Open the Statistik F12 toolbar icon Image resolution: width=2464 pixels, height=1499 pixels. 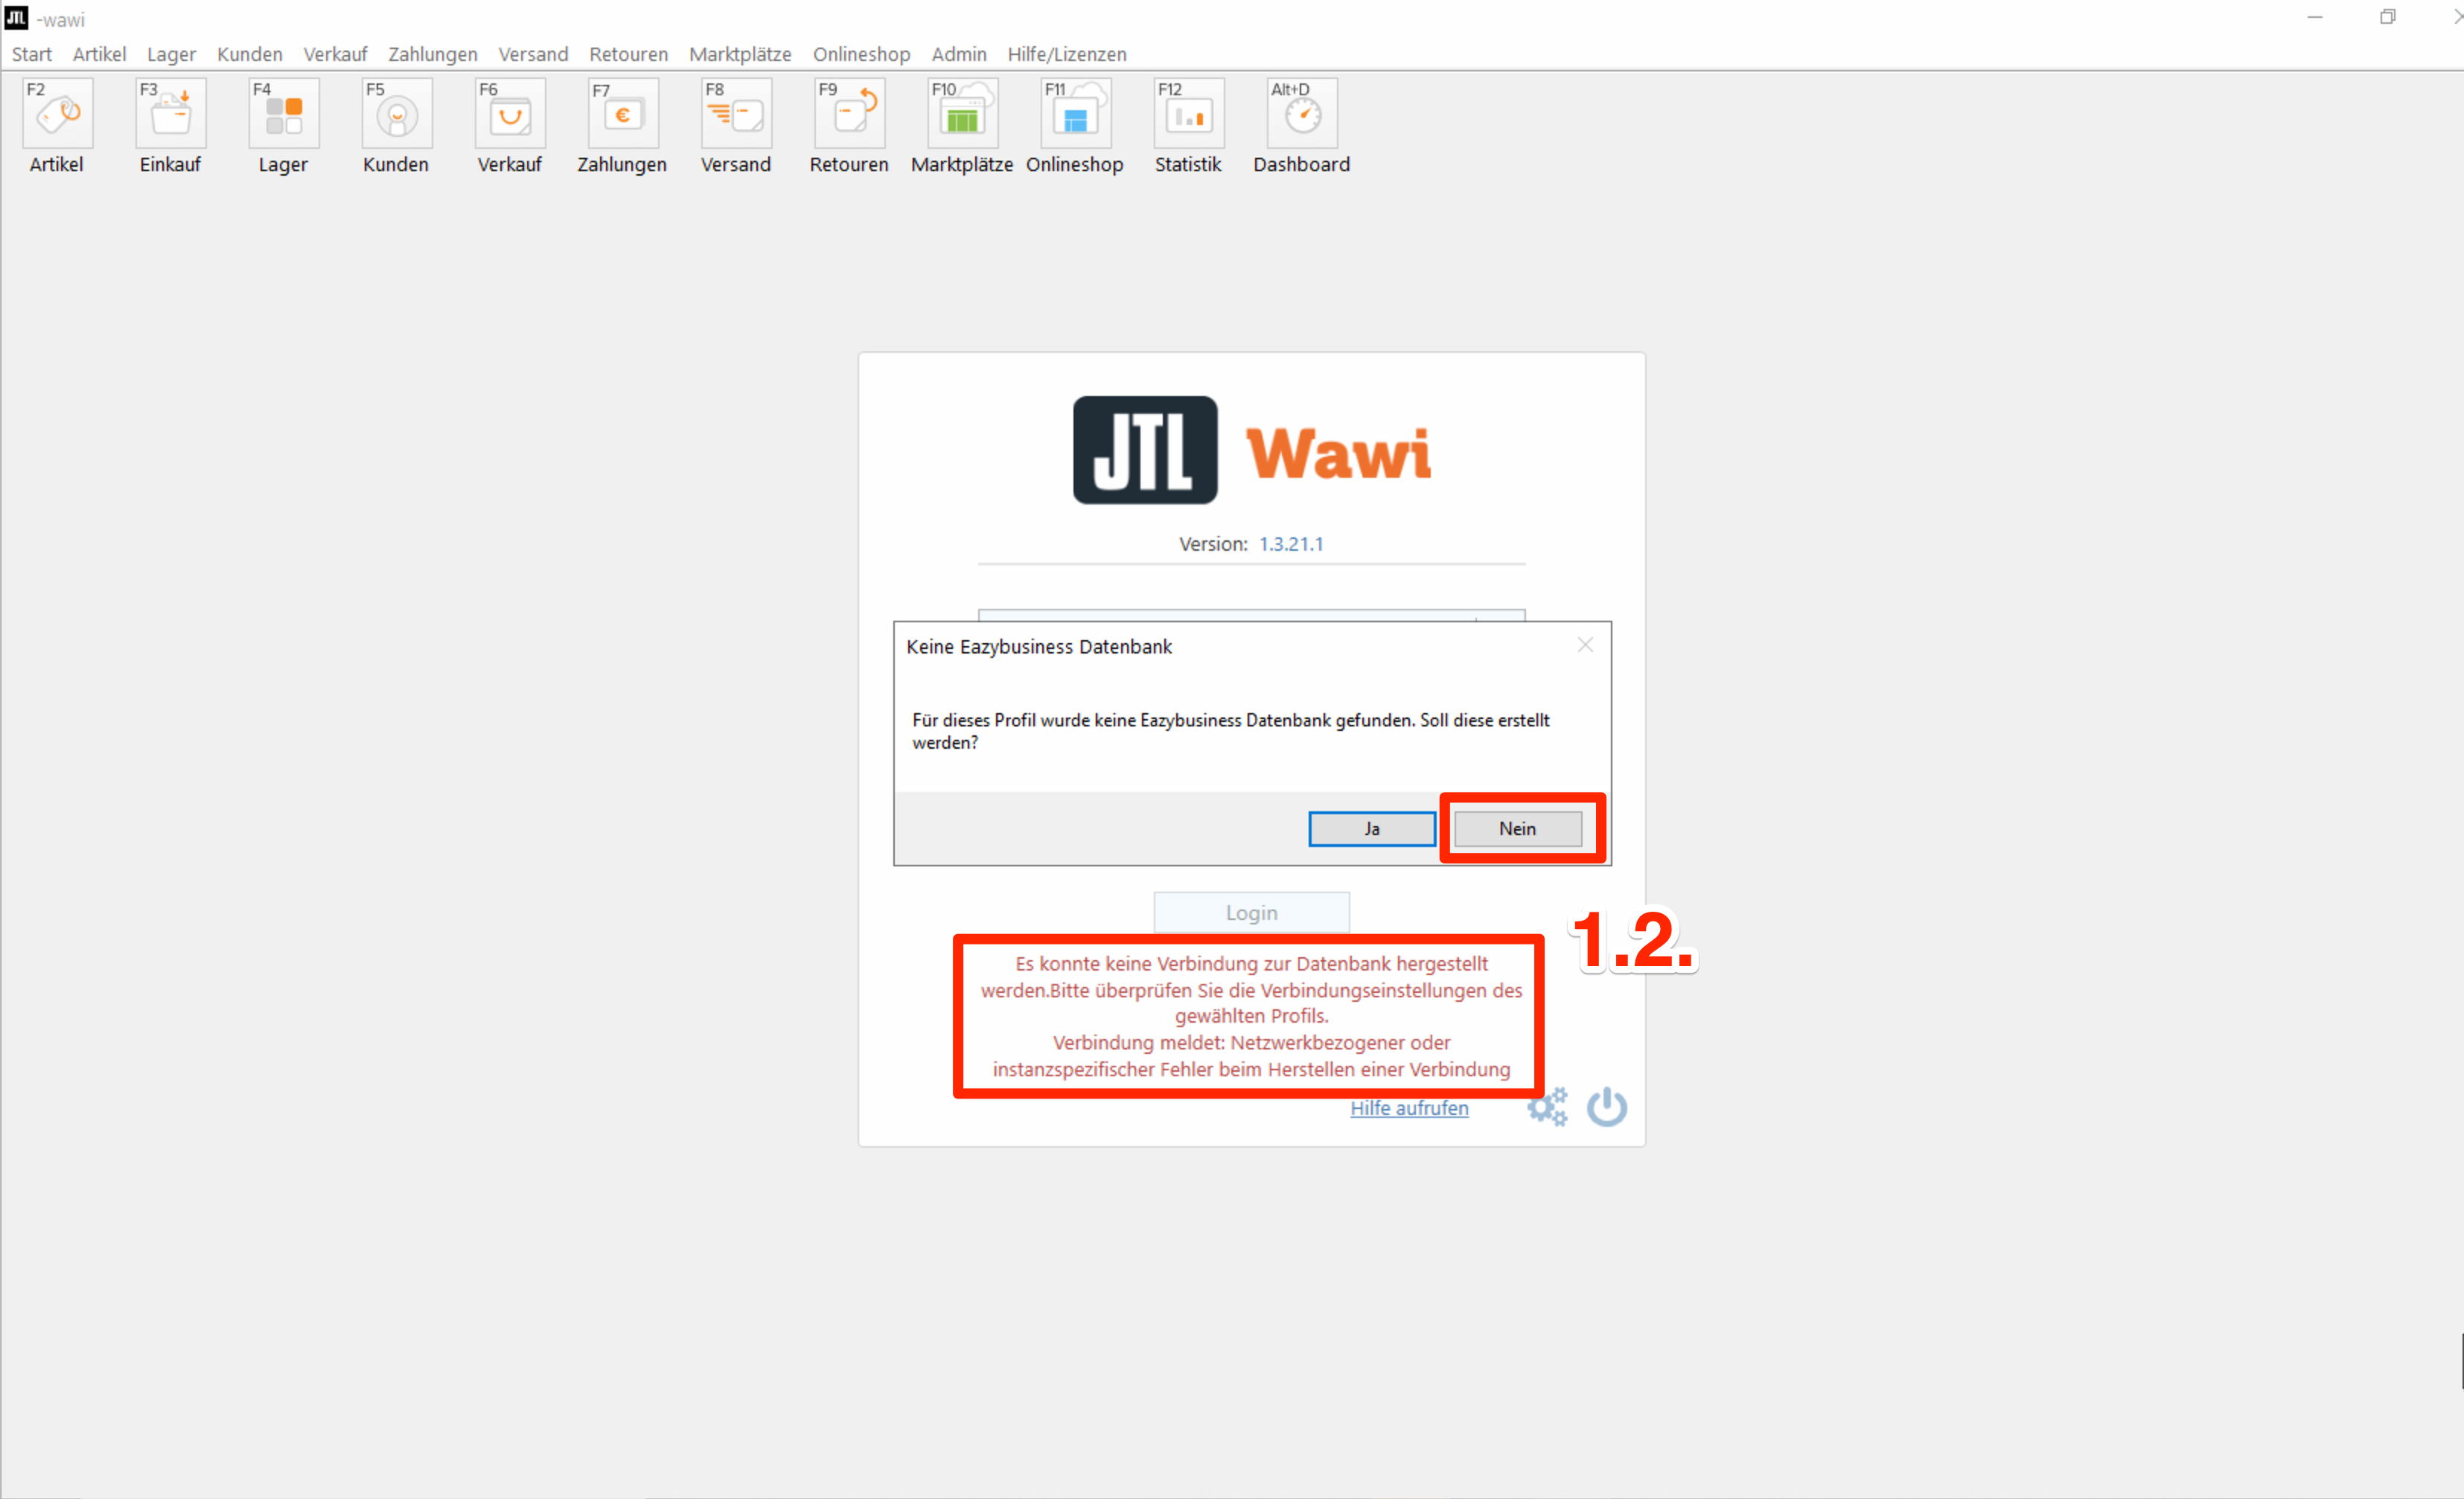point(1188,115)
